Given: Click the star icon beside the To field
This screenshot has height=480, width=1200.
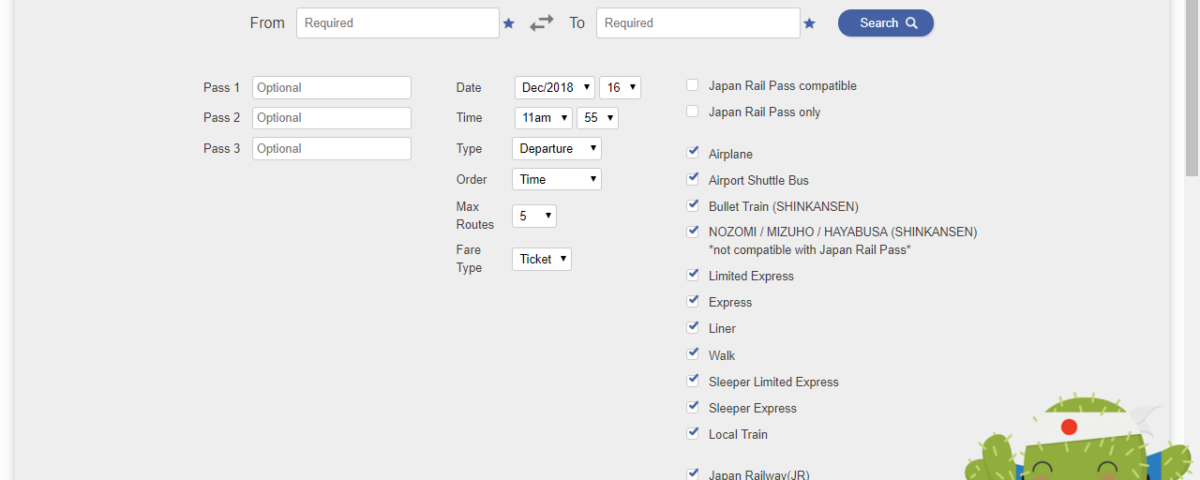Looking at the screenshot, I should click(x=809, y=23).
